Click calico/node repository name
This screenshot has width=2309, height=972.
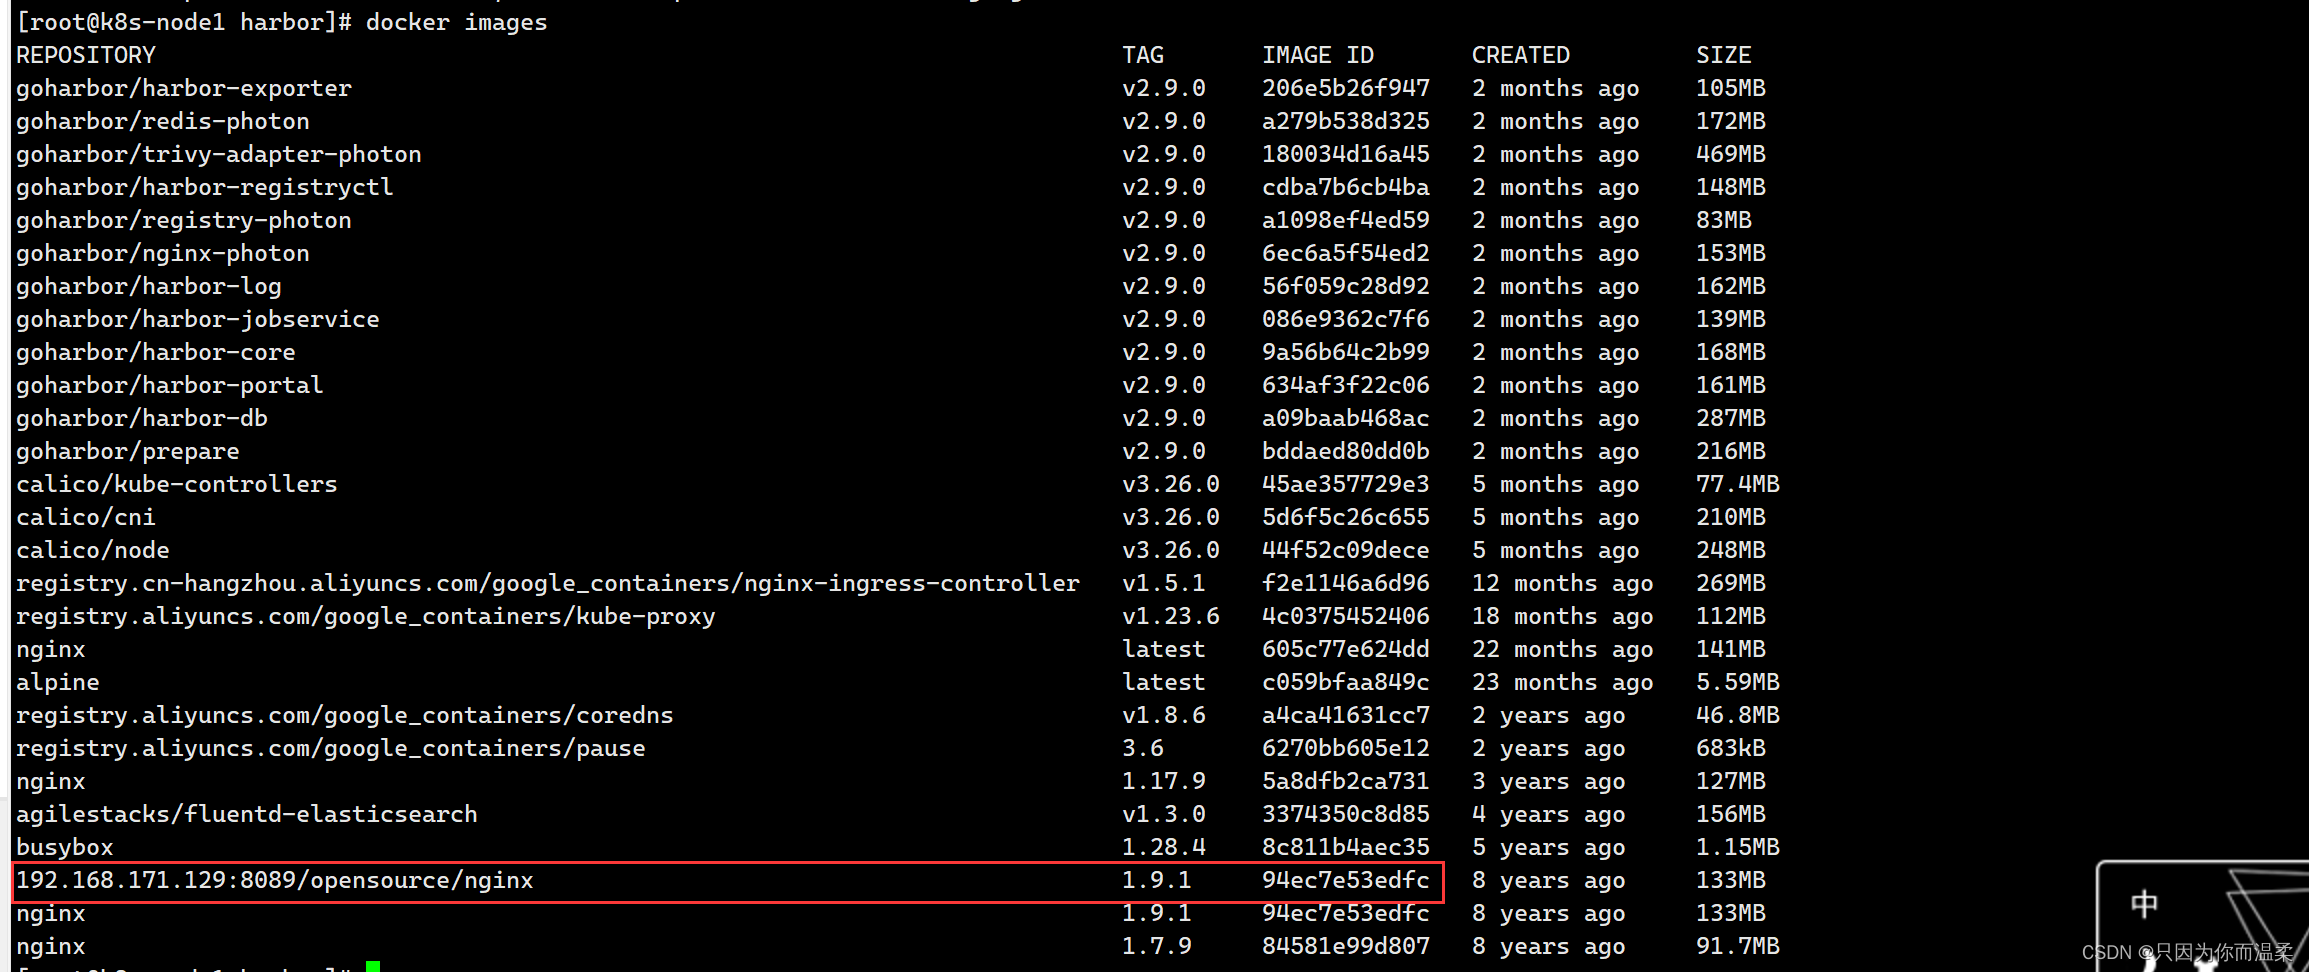pos(93,550)
